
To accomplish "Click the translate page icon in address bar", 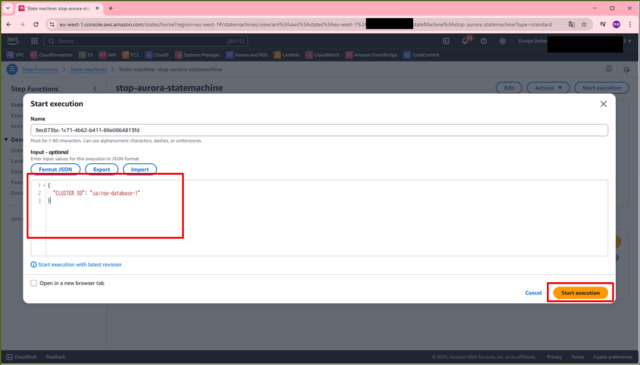I will tap(571, 24).
